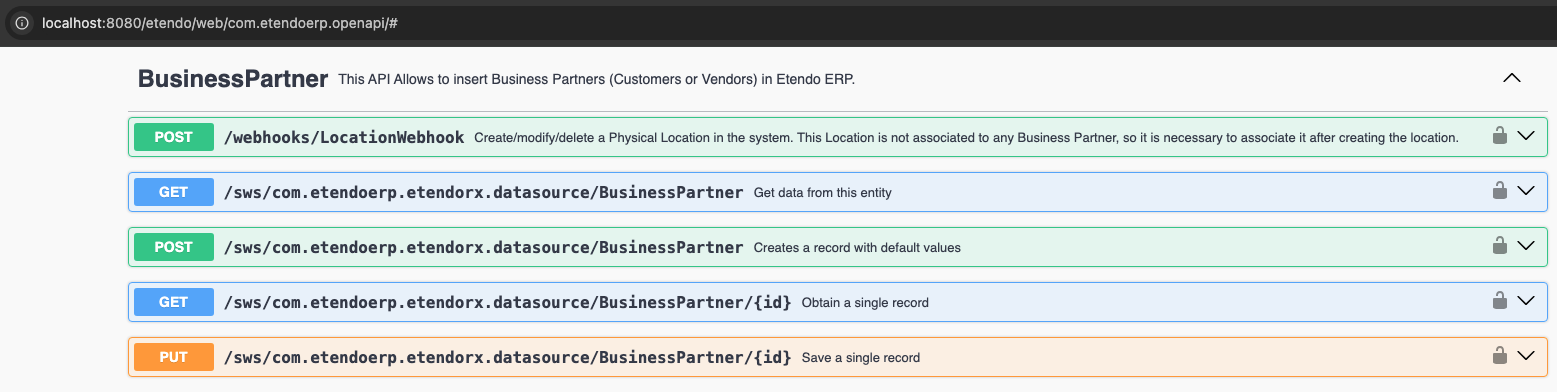Expand the GET BusinessPartner operation chevron
1557x392 pixels.
[x=1526, y=191]
